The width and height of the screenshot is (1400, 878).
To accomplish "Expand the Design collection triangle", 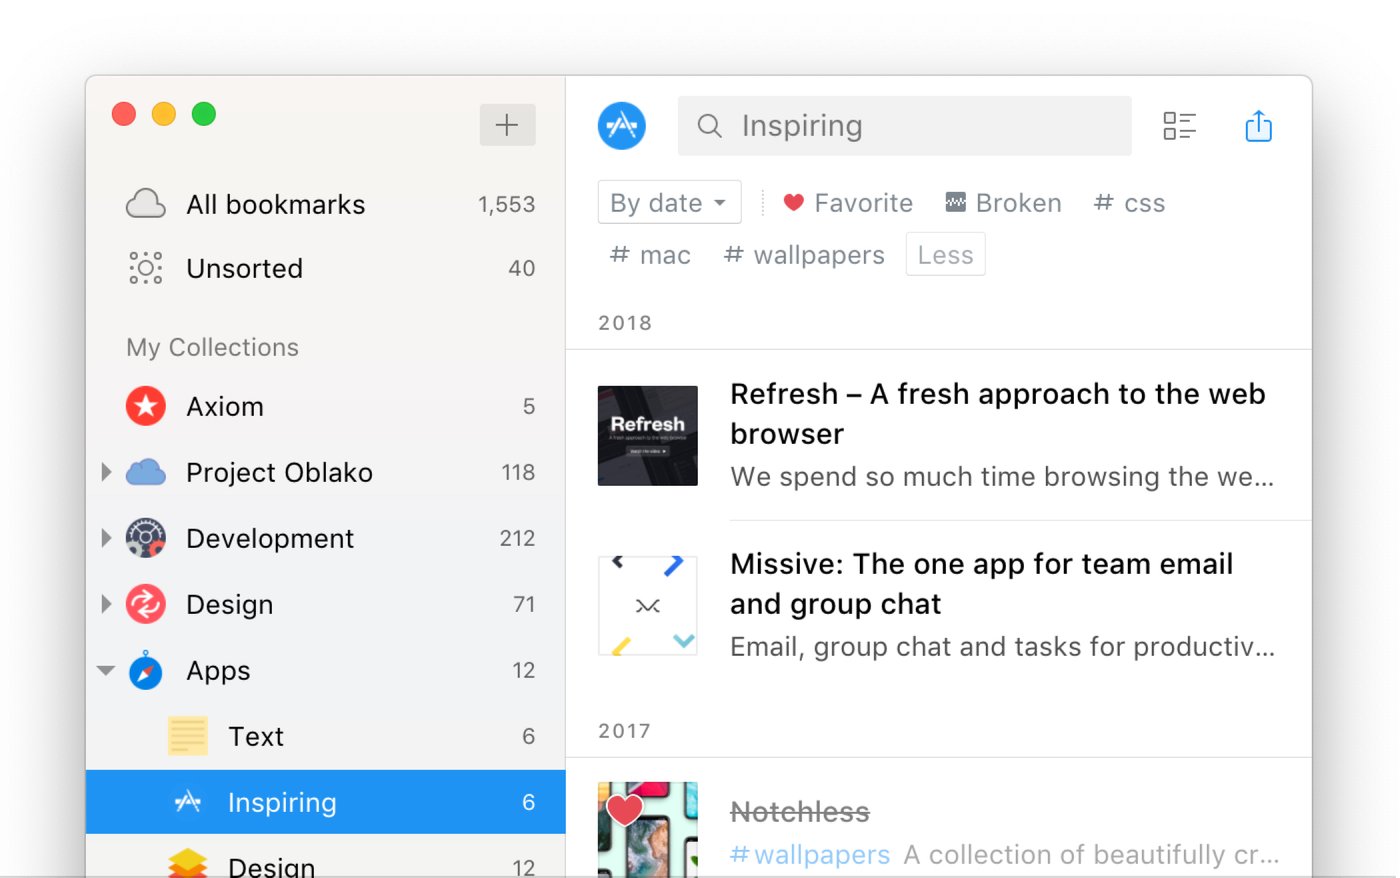I will tap(106, 604).
